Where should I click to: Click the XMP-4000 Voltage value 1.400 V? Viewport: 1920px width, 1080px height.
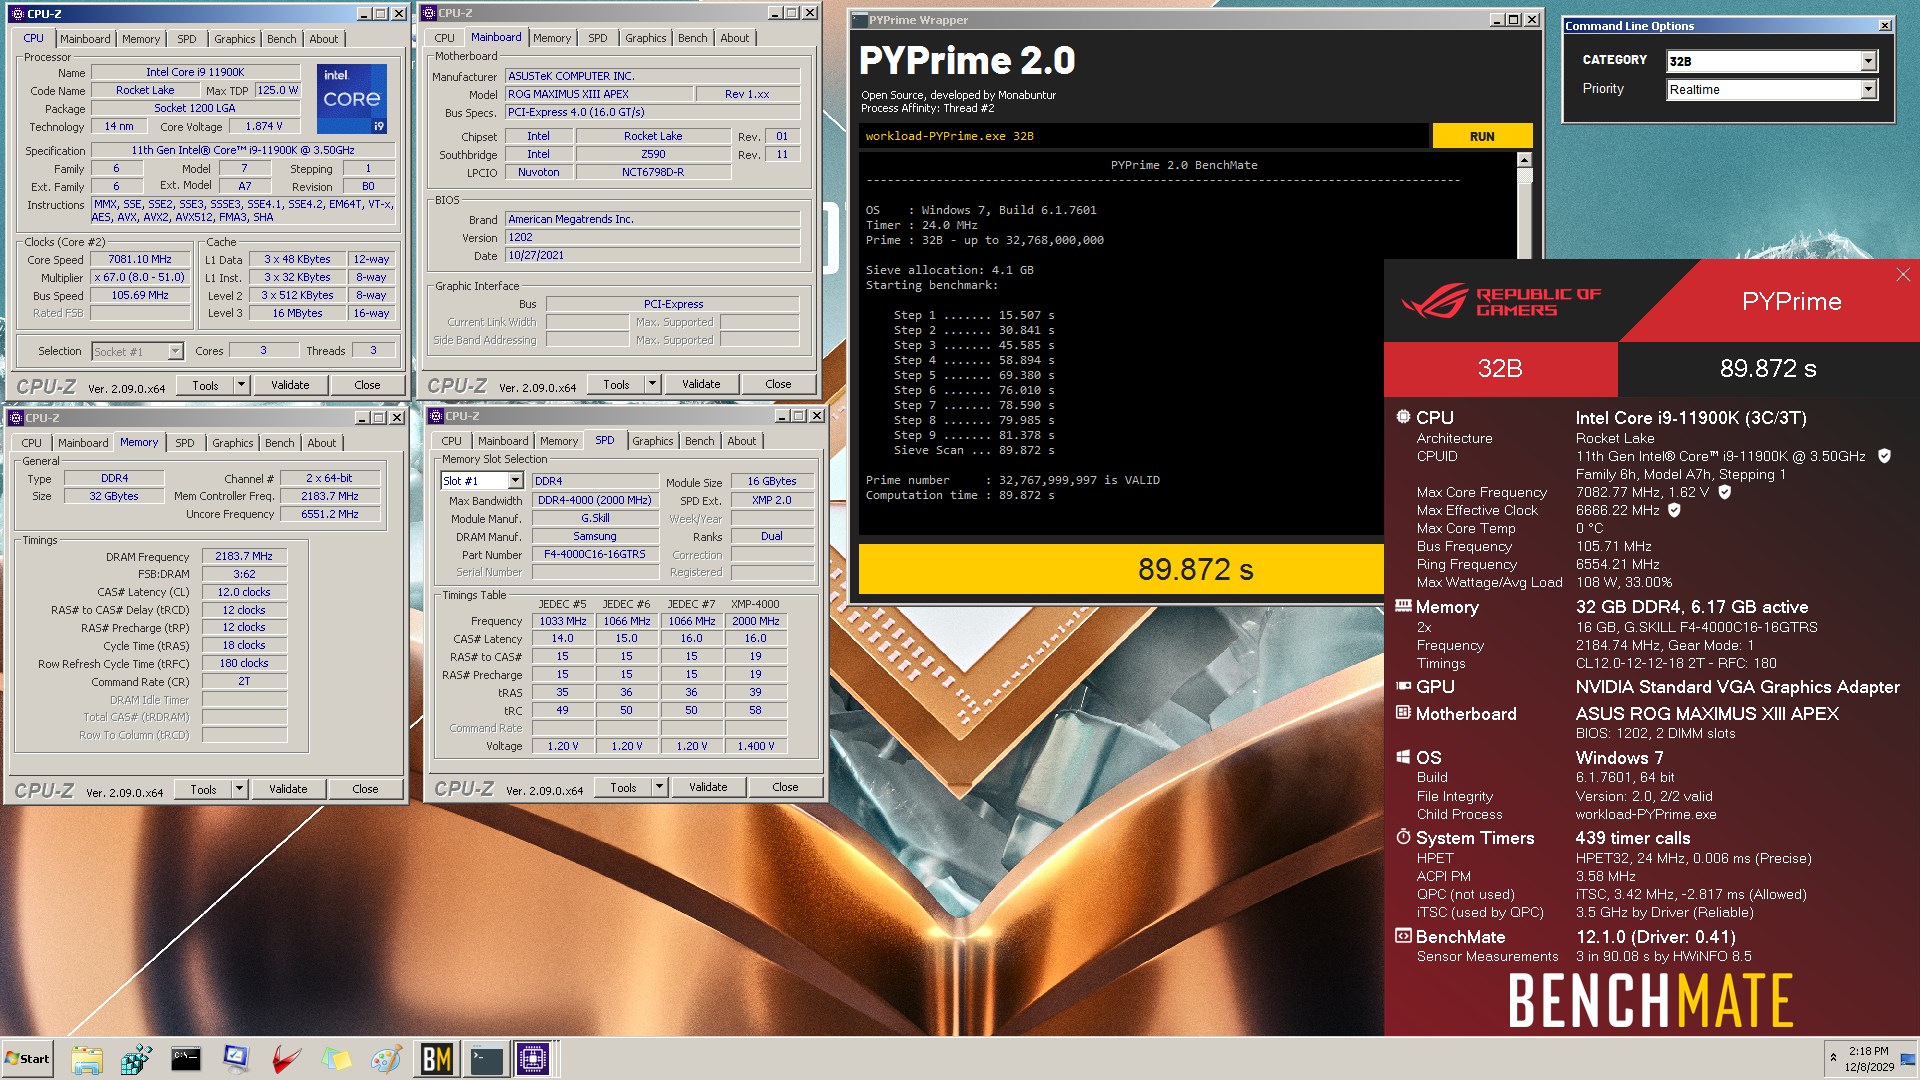[x=755, y=746]
